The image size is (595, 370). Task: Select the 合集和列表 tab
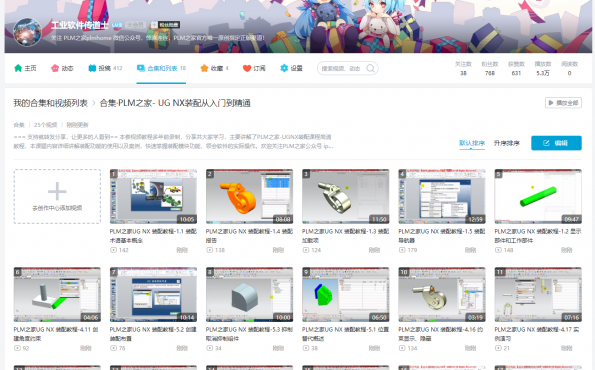161,68
